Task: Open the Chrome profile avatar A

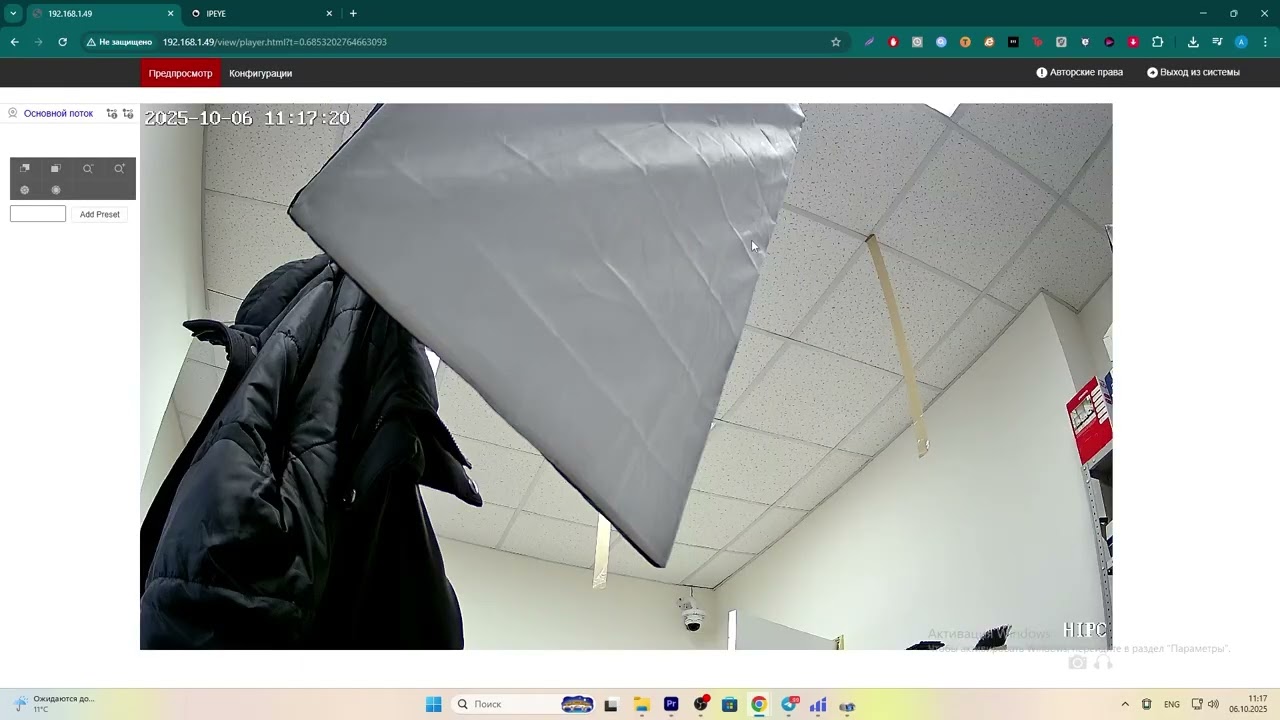Action: pos(1241,42)
